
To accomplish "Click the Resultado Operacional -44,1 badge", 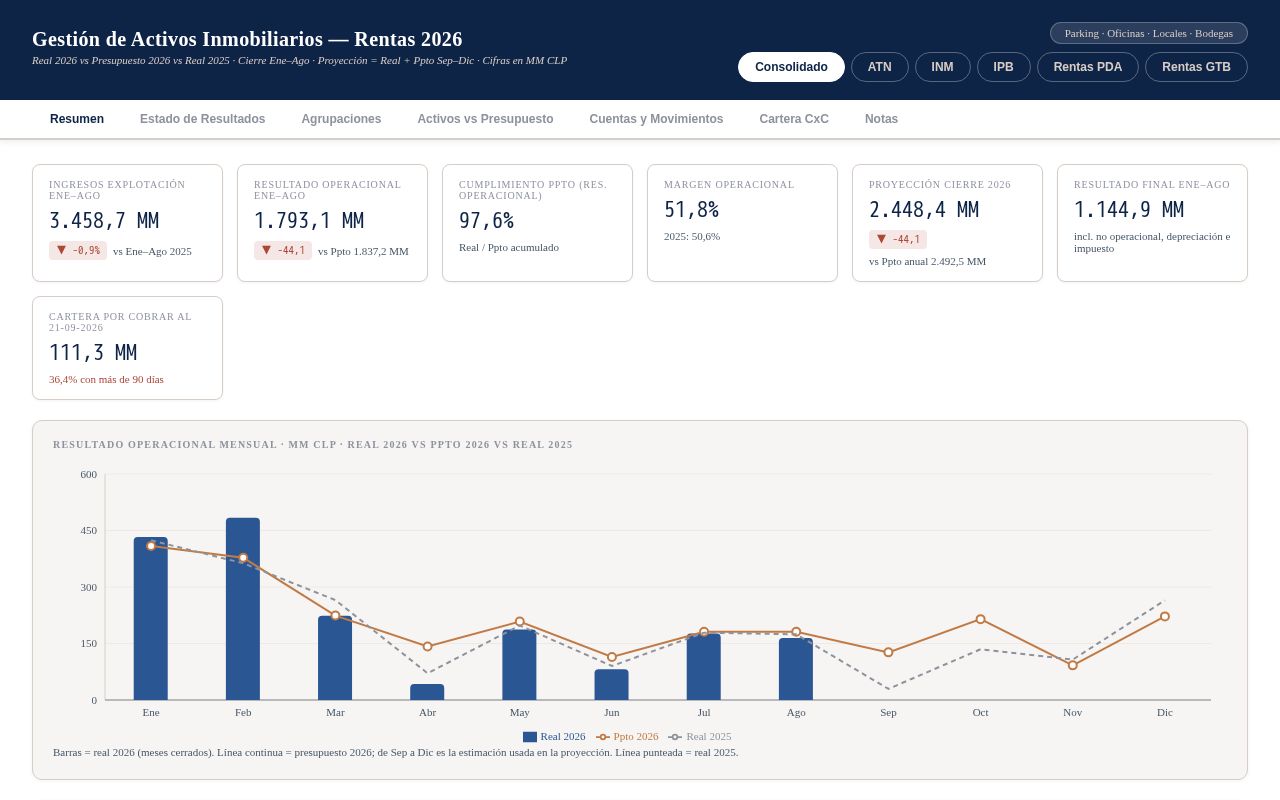I will [283, 251].
